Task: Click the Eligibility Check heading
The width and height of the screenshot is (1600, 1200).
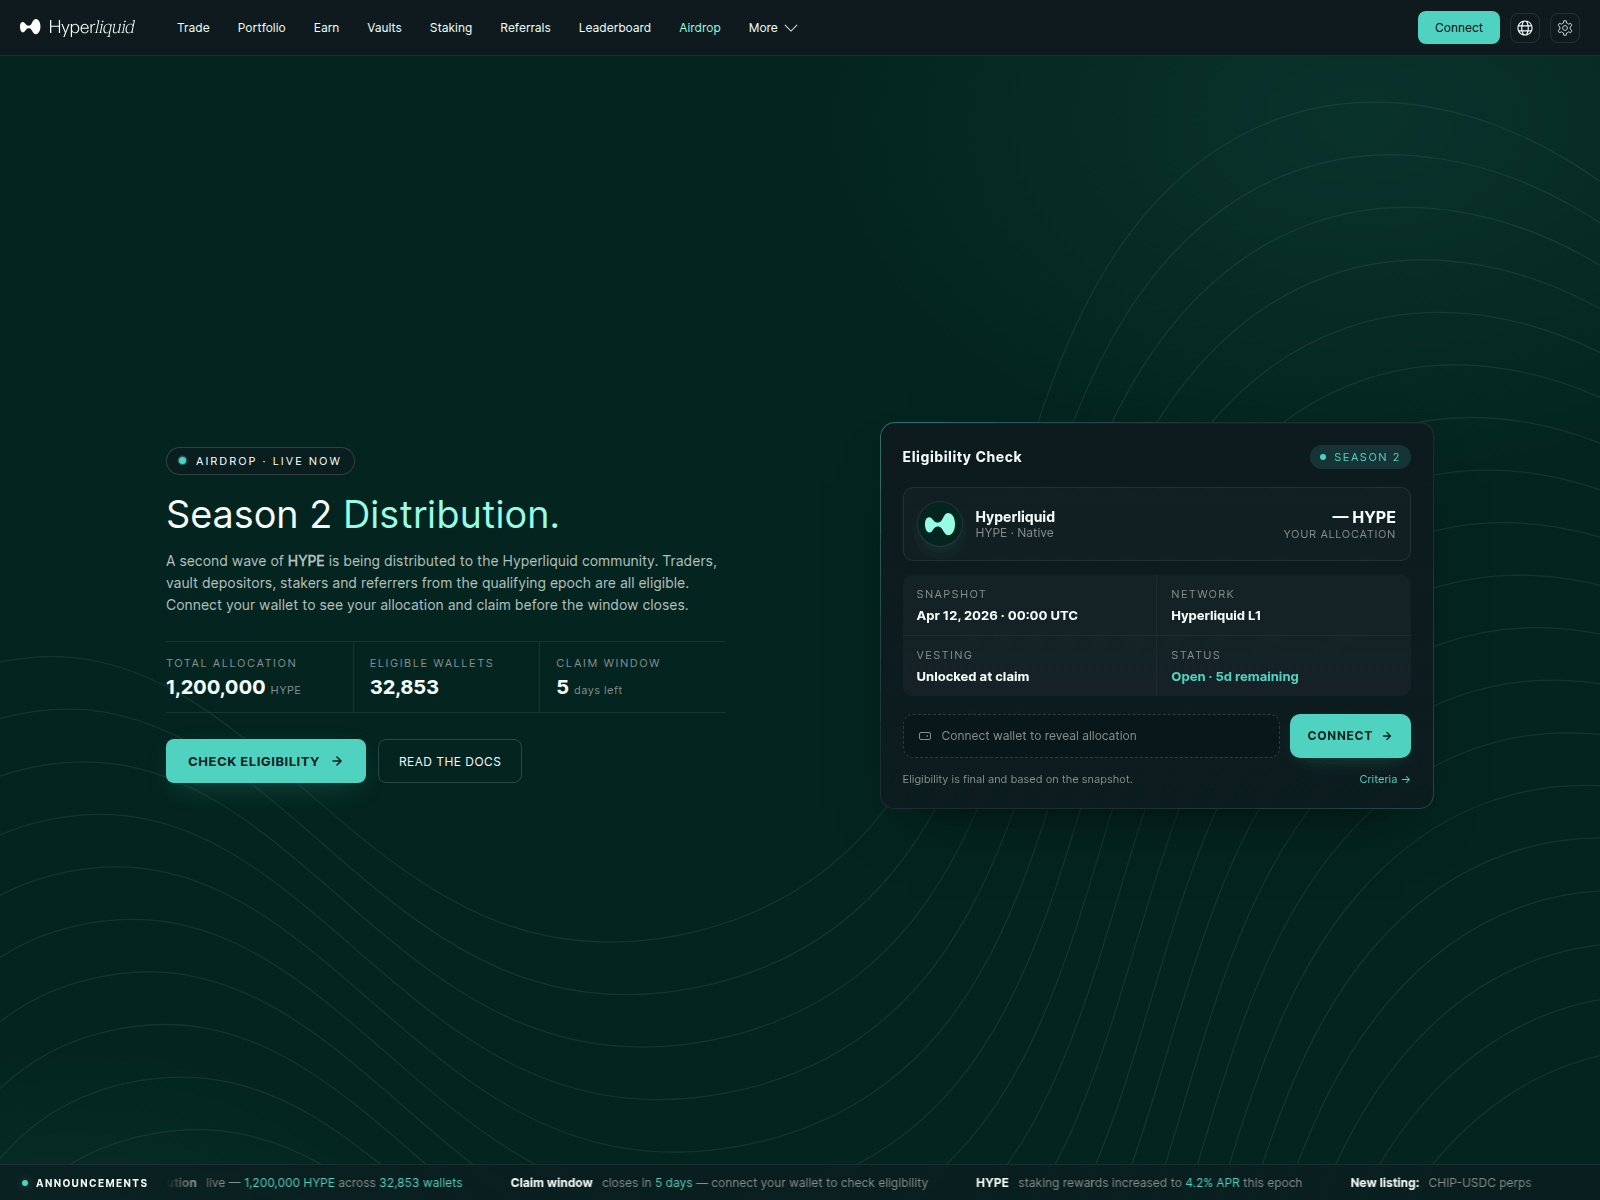Action: 962,457
